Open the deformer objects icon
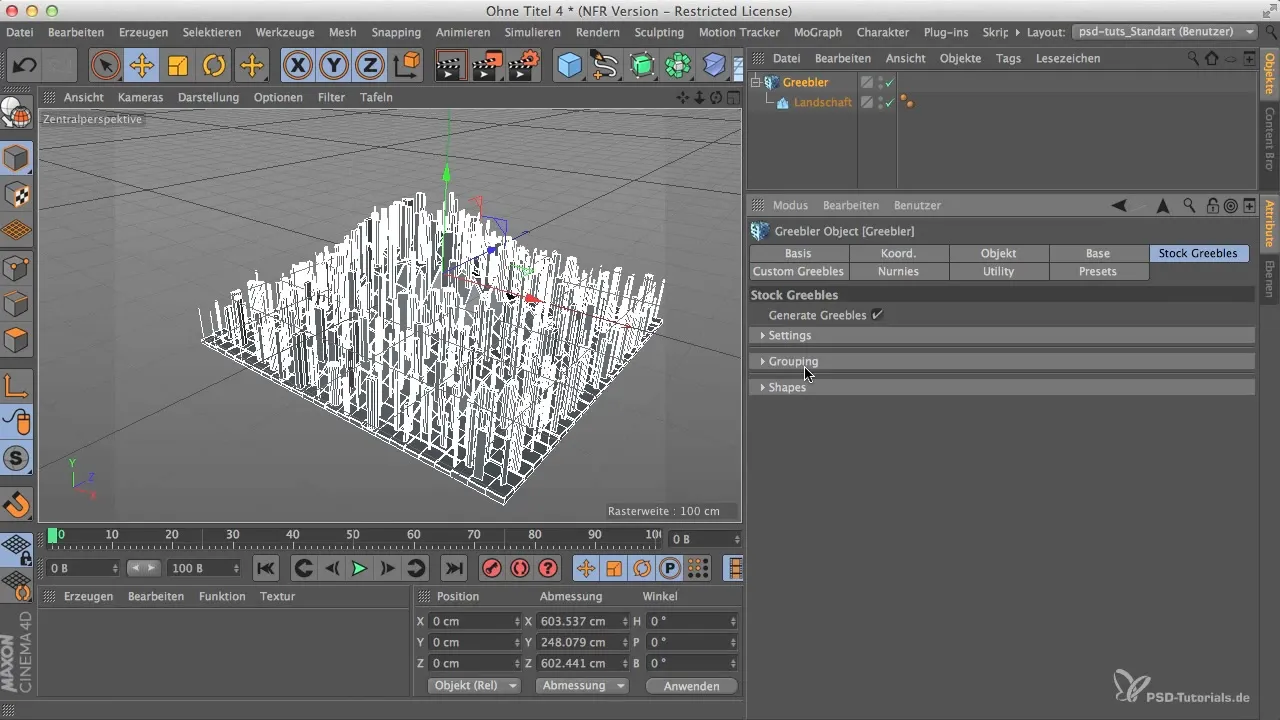This screenshot has width=1280, height=720. pyautogui.click(x=714, y=66)
